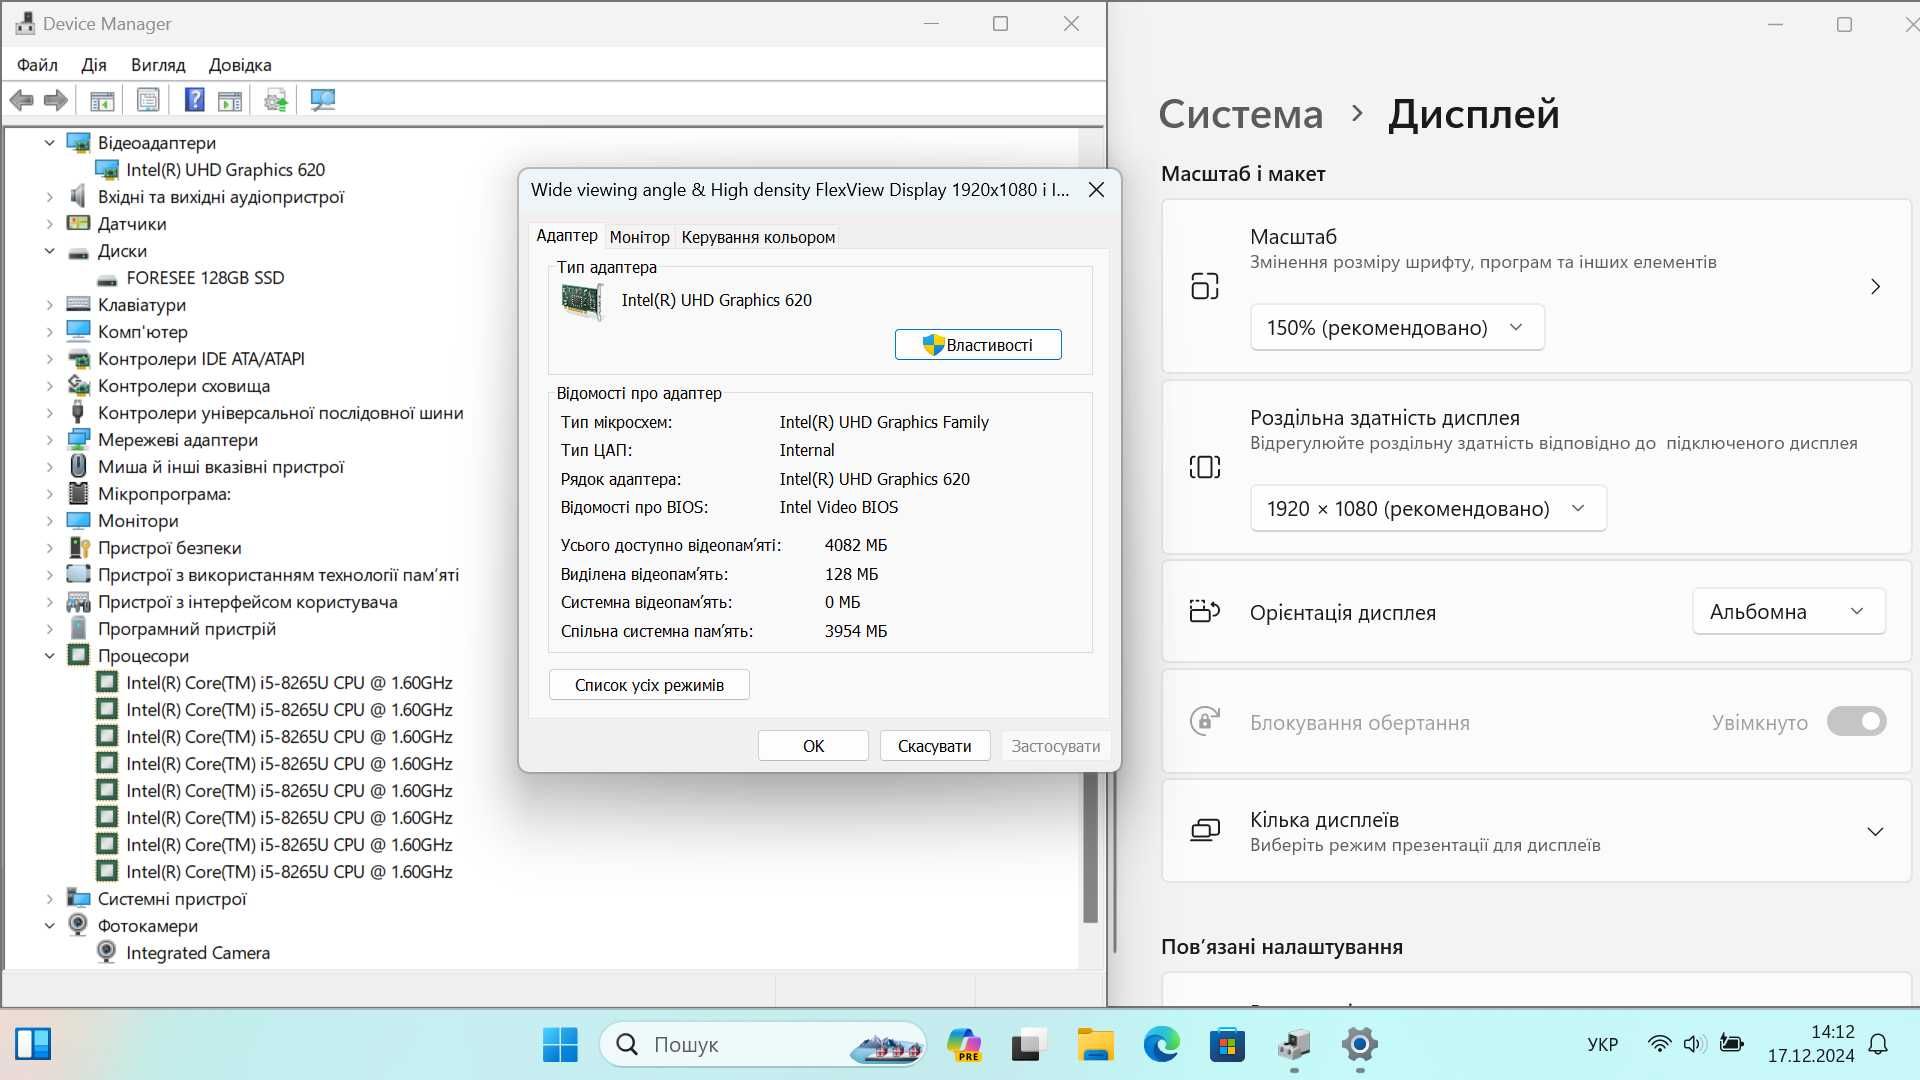This screenshot has height=1080, width=1920.
Task: Click the Device Manager taskbar icon
Action: (x=1294, y=1045)
